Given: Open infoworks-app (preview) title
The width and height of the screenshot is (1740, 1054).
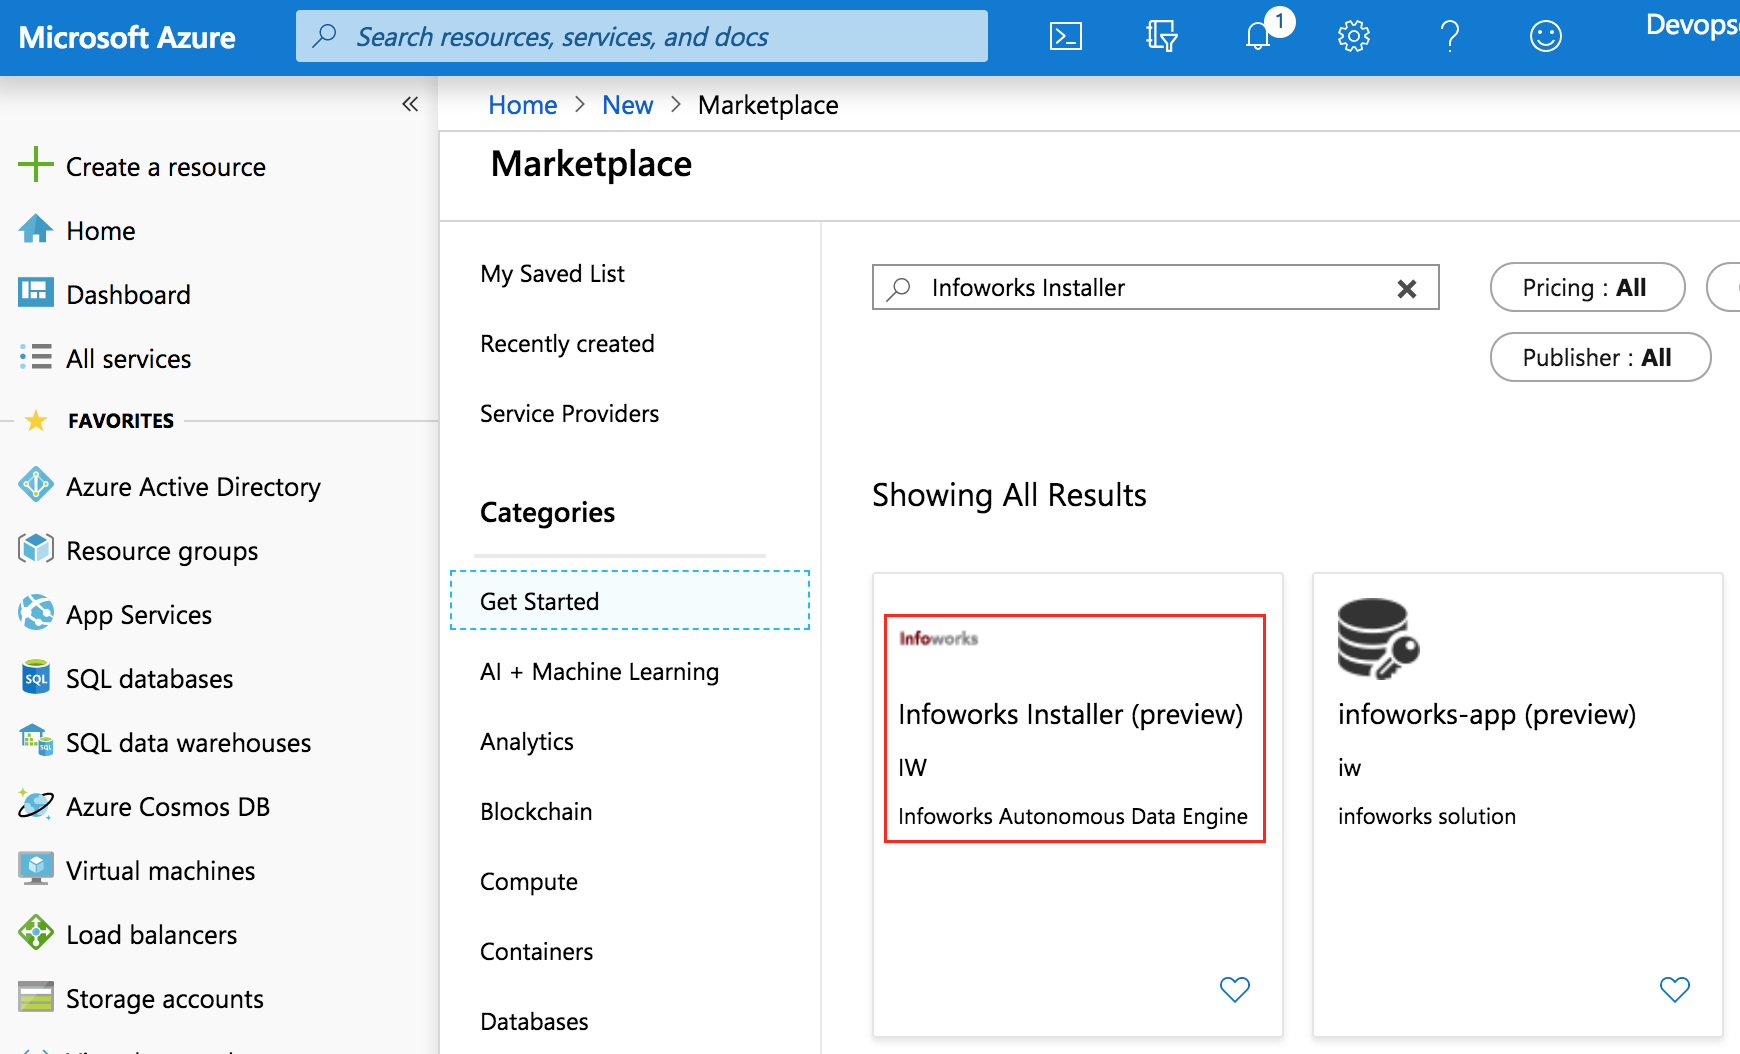Looking at the screenshot, I should coord(1487,715).
